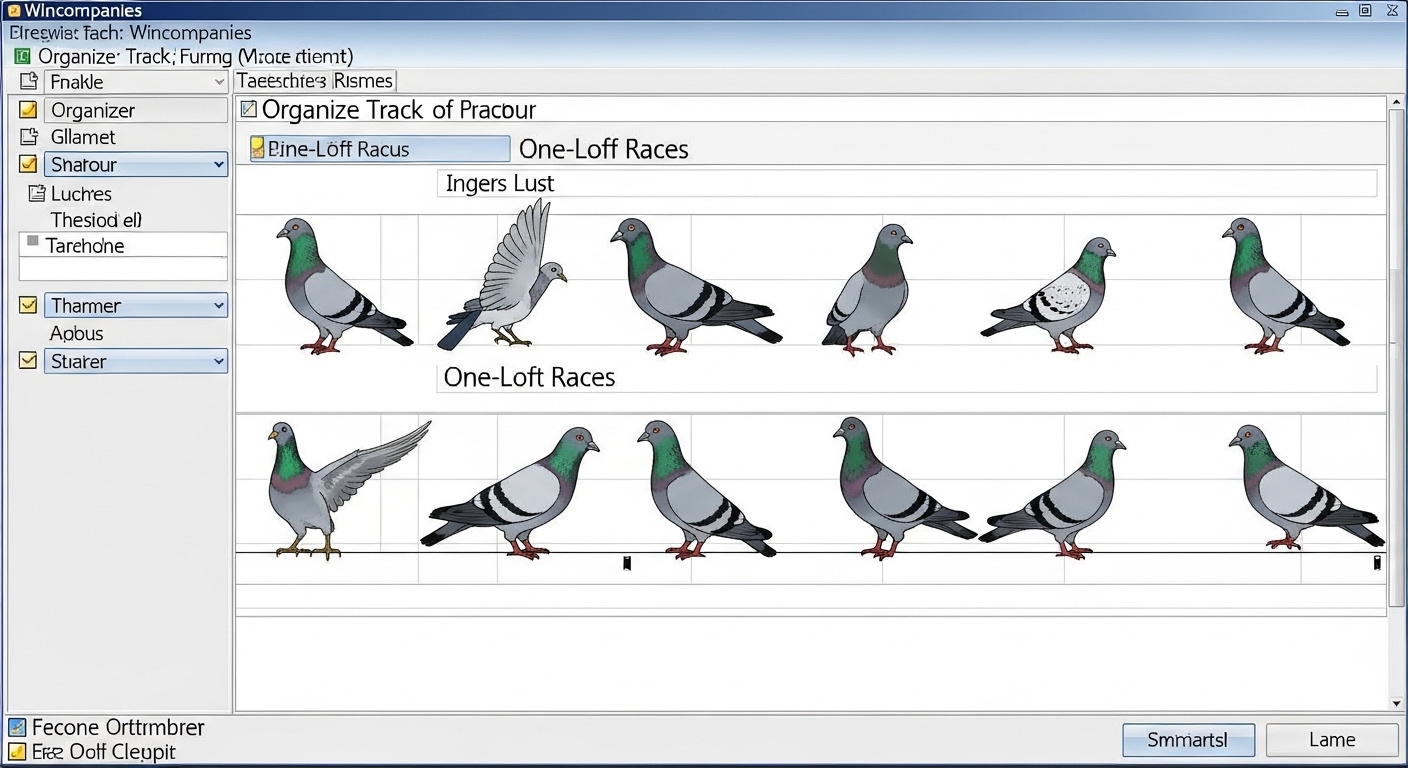The height and width of the screenshot is (768, 1408).
Task: Click the vertical scrollbar on right side
Action: [1396, 400]
